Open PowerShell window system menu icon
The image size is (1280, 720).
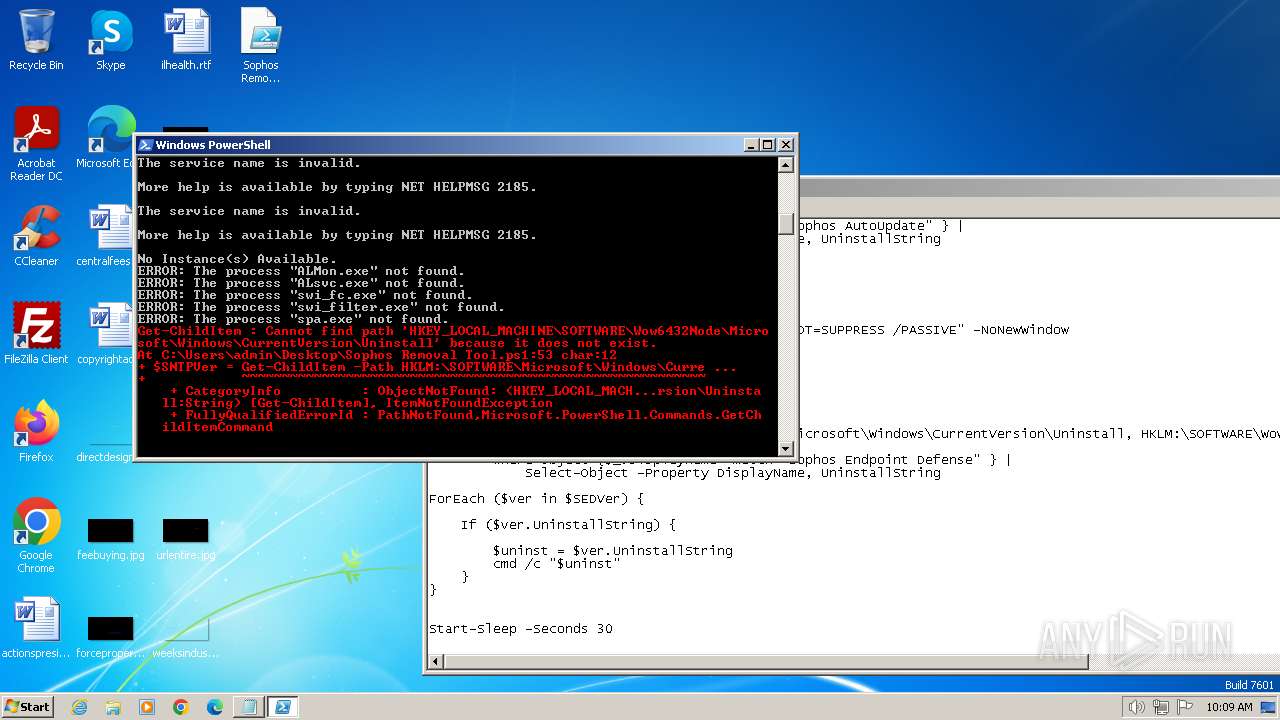tap(145, 145)
